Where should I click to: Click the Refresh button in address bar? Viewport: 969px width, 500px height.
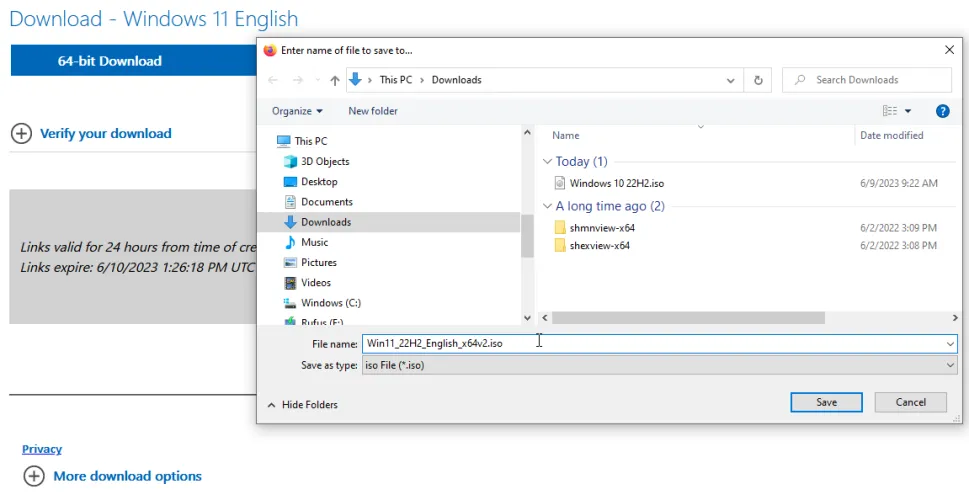(759, 80)
